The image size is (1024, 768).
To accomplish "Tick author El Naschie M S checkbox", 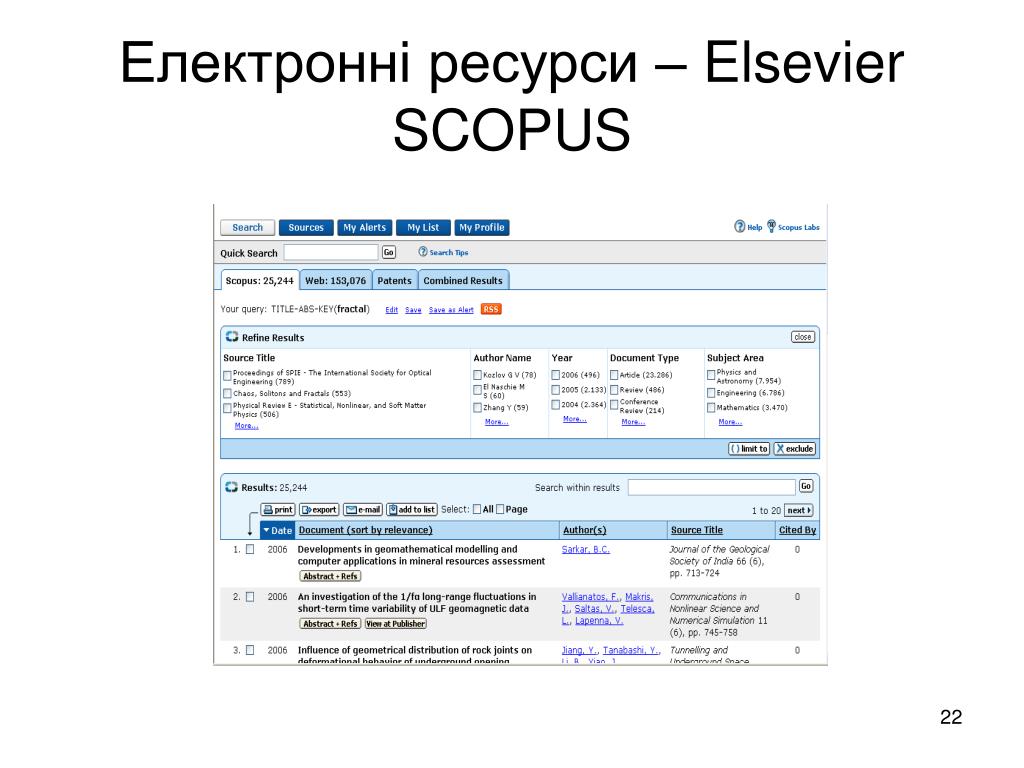I will click(477, 390).
